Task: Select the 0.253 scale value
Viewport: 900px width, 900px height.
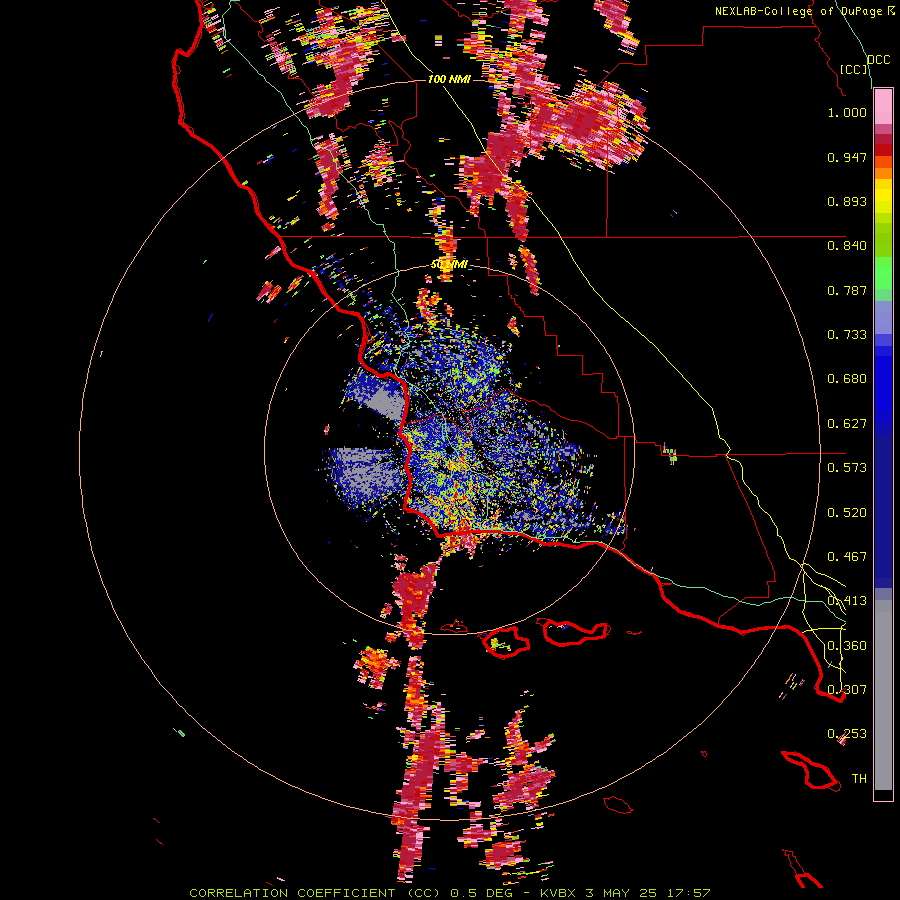Action: coord(847,734)
